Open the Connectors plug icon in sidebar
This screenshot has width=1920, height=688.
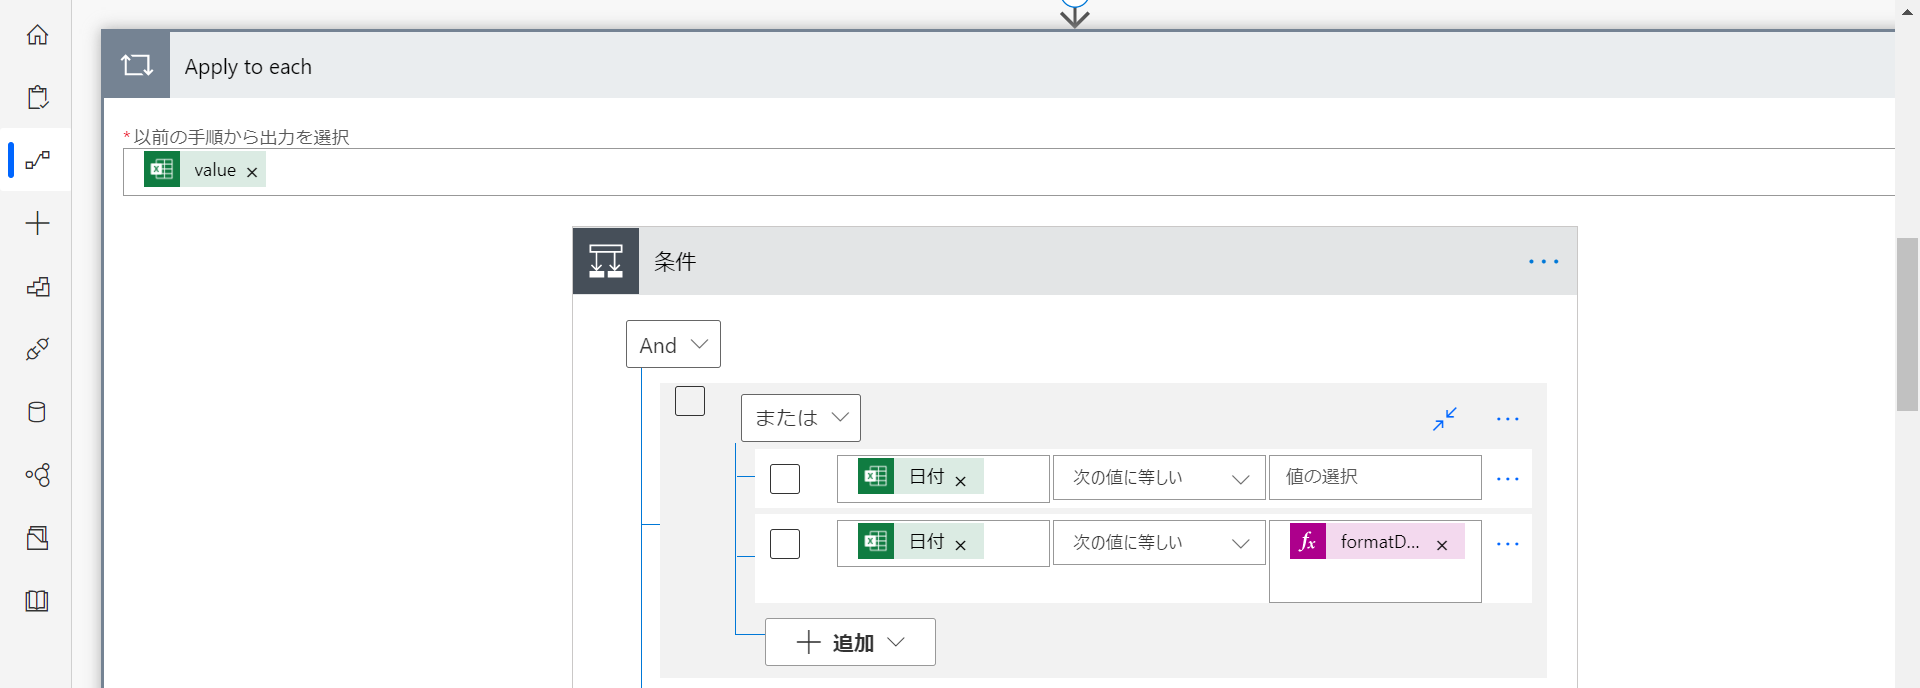click(x=37, y=349)
